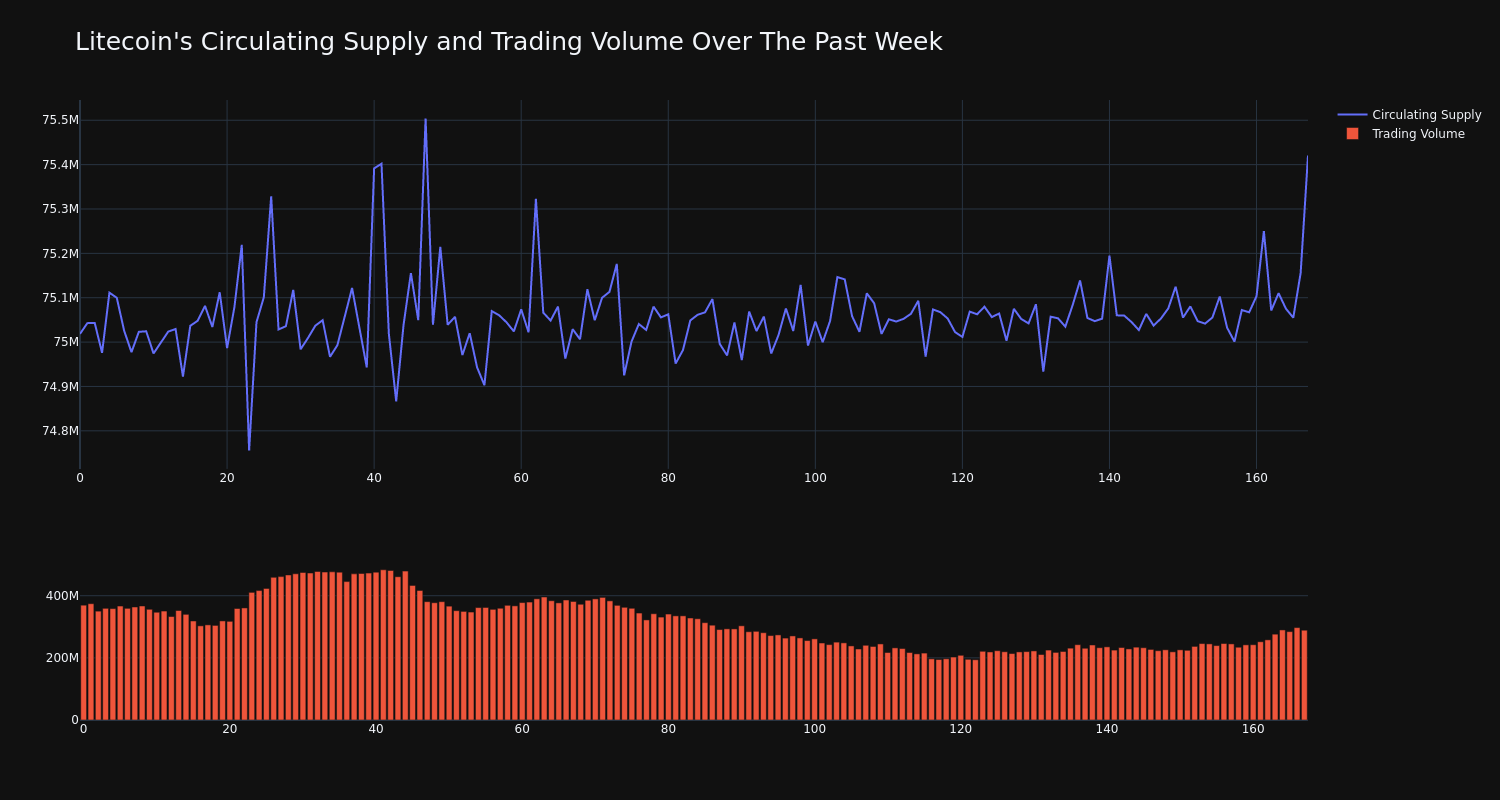Click the last trading volume bar
Viewport: 1500px width, 800px height.
tap(1304, 675)
